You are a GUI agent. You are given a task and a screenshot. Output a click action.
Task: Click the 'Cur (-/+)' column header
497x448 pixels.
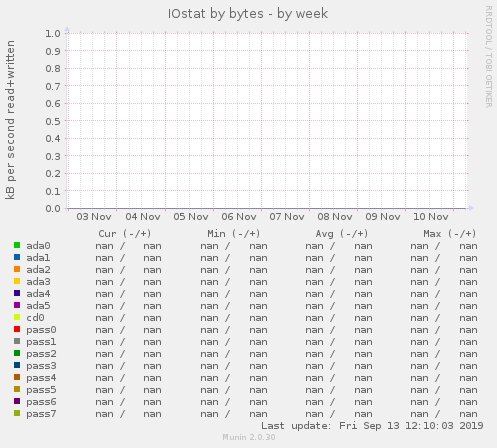(x=125, y=234)
